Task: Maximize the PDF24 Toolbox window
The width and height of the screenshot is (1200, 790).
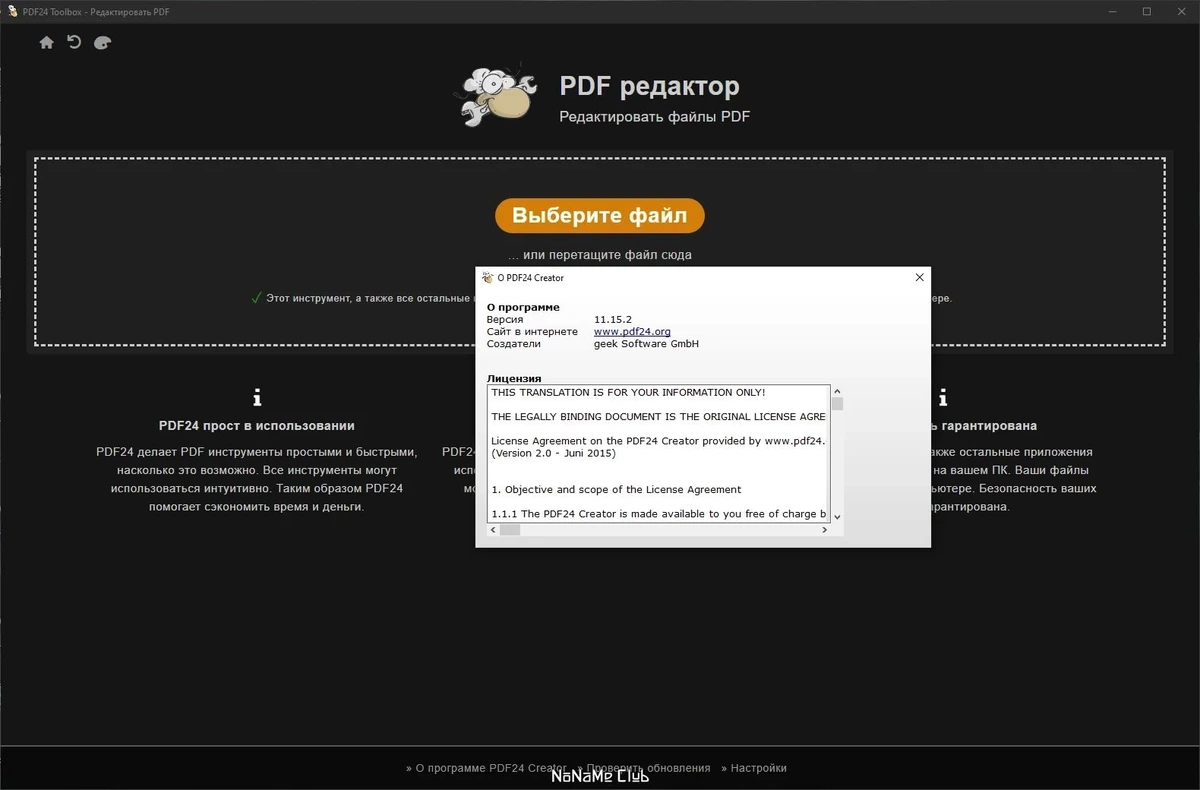Action: [x=1146, y=11]
